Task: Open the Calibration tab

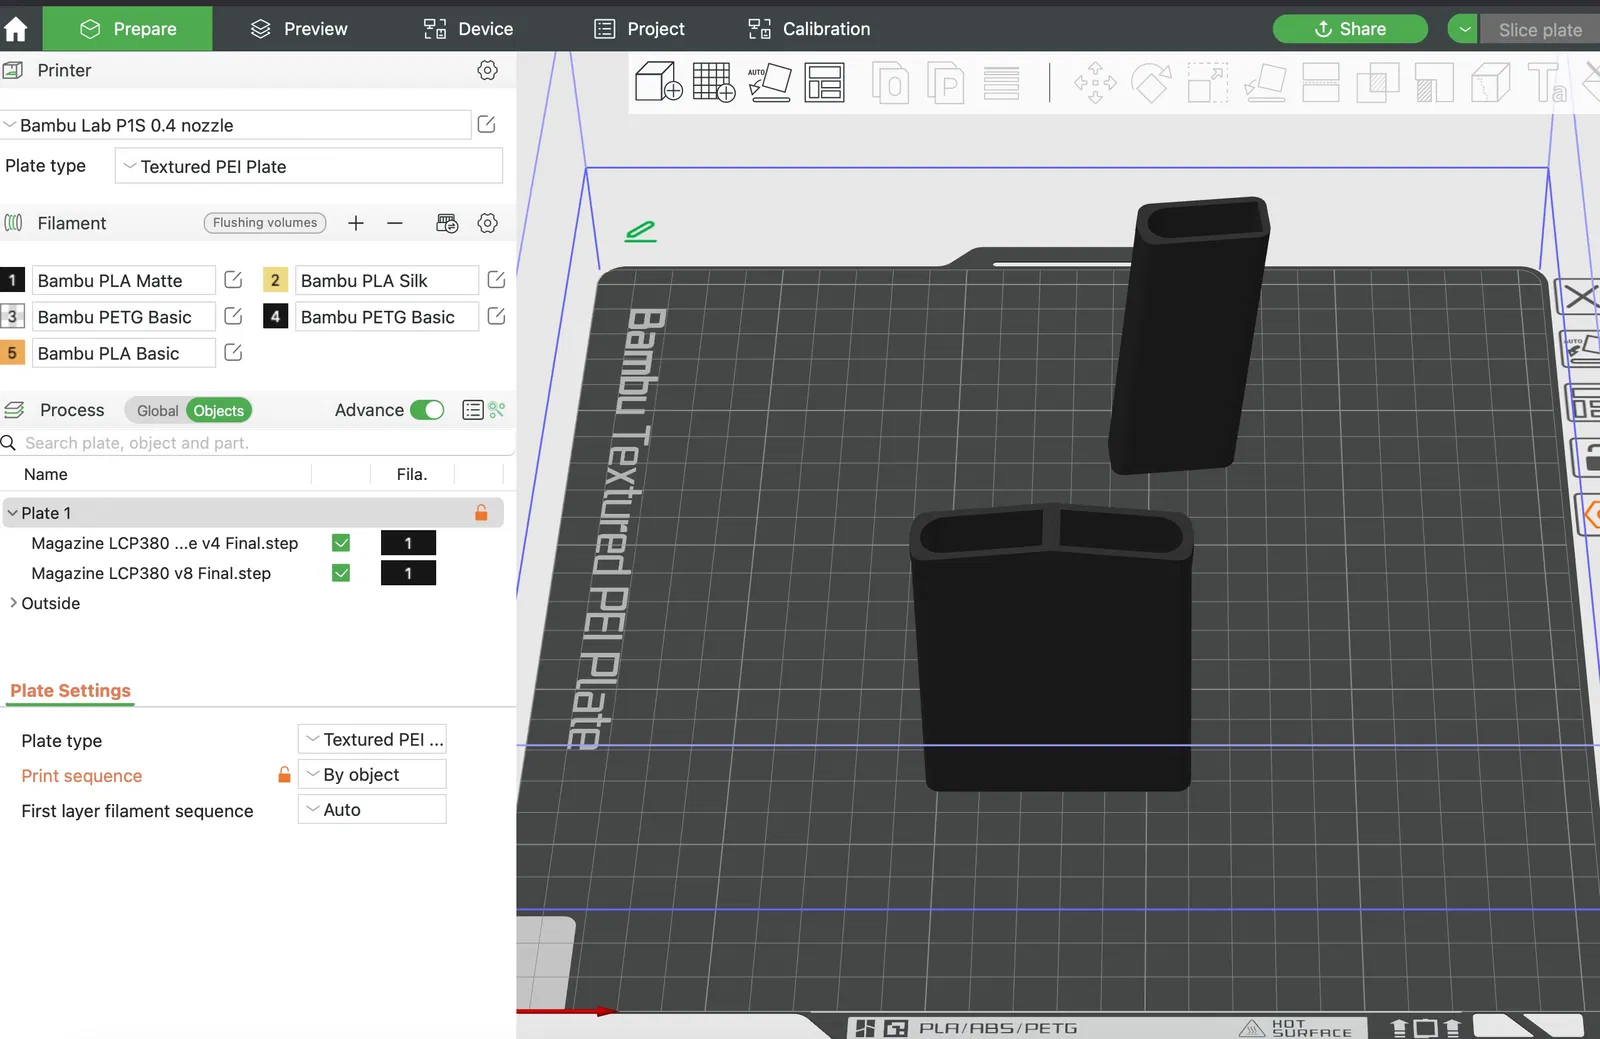Action: [809, 29]
